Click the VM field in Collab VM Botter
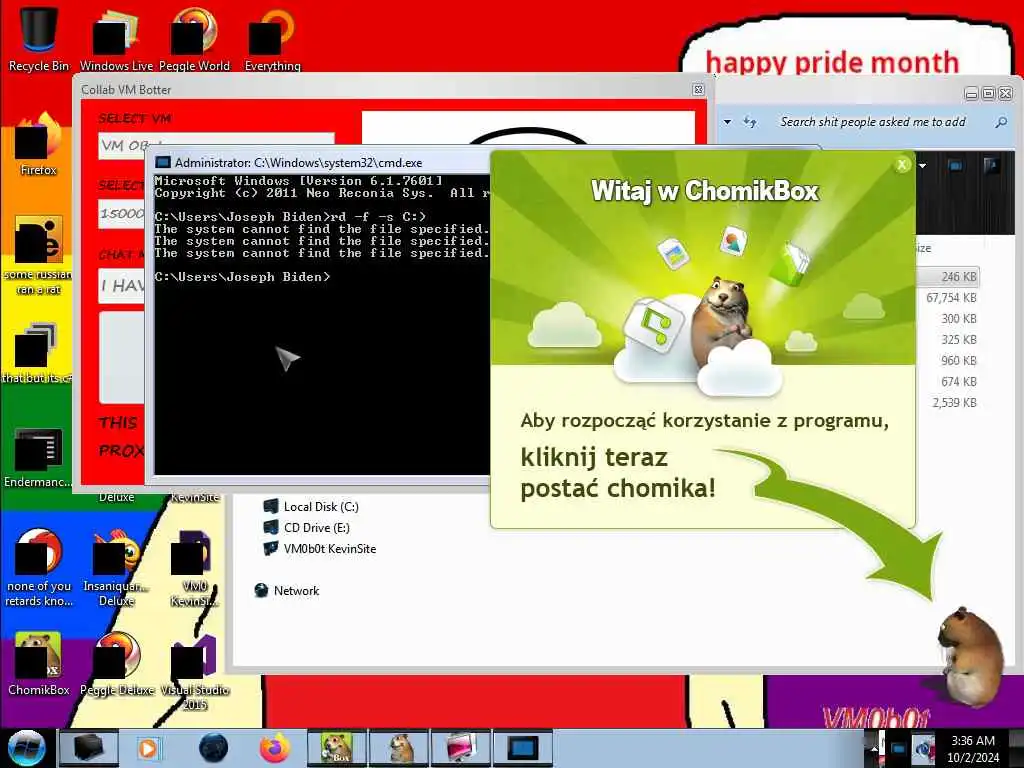 coord(216,145)
